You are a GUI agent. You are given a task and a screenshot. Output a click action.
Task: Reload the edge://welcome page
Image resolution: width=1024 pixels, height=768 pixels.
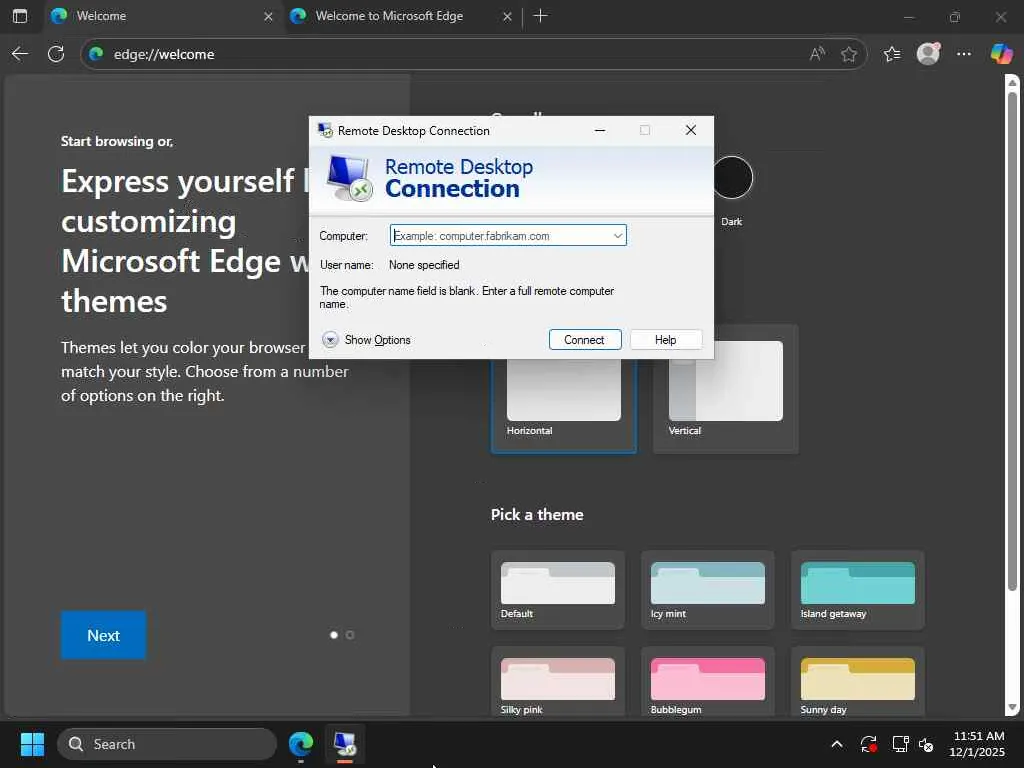56,54
